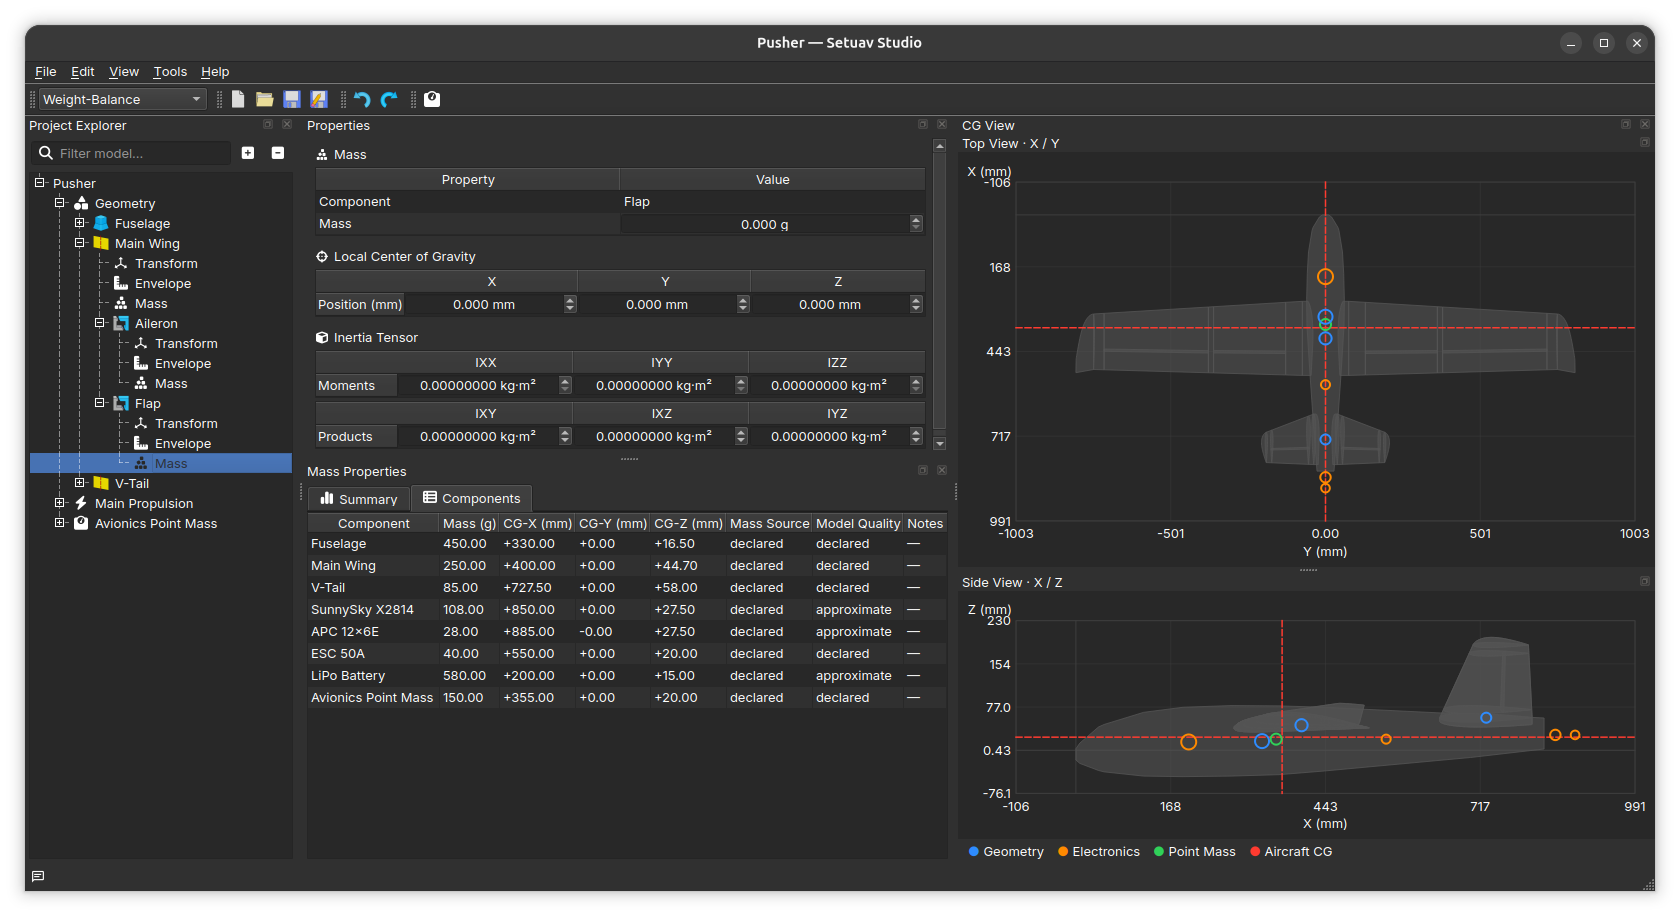Save the project with the floppy icon
Image resolution: width=1680 pixels, height=916 pixels.
point(292,99)
